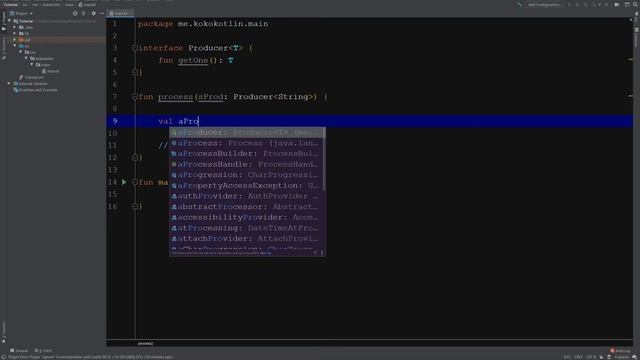Choose aProcess: Process completion suggestion
This screenshot has width=640, height=360.
[247, 143]
